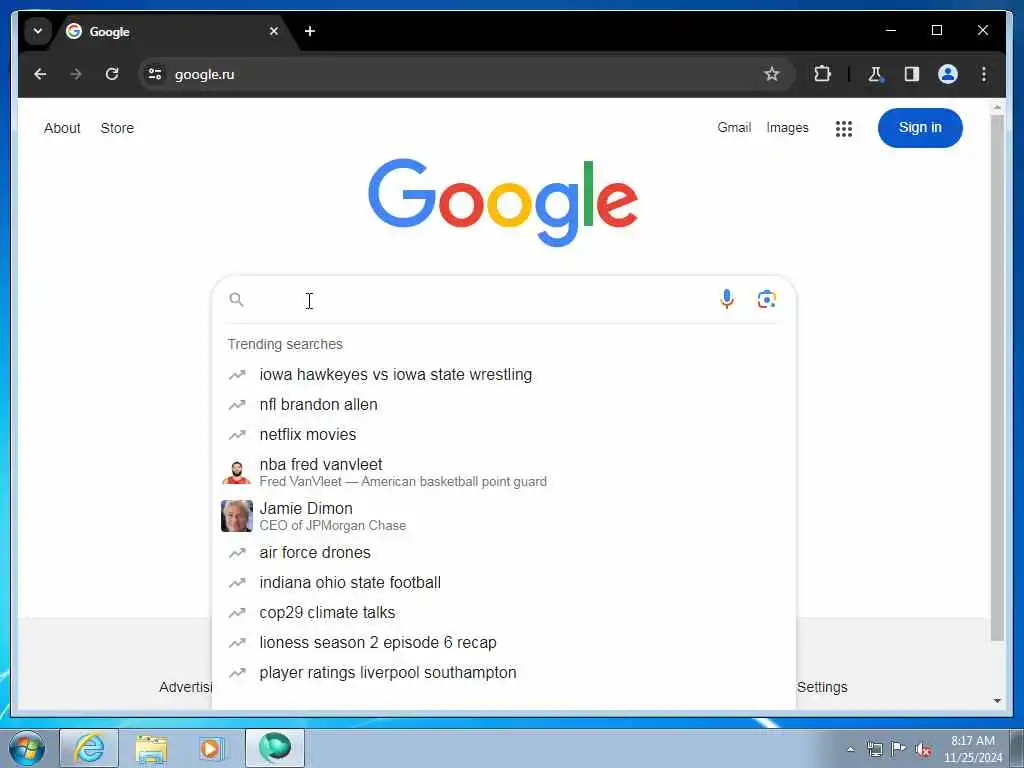
Task: Select suggestion netflix movies
Action: (x=504, y=435)
